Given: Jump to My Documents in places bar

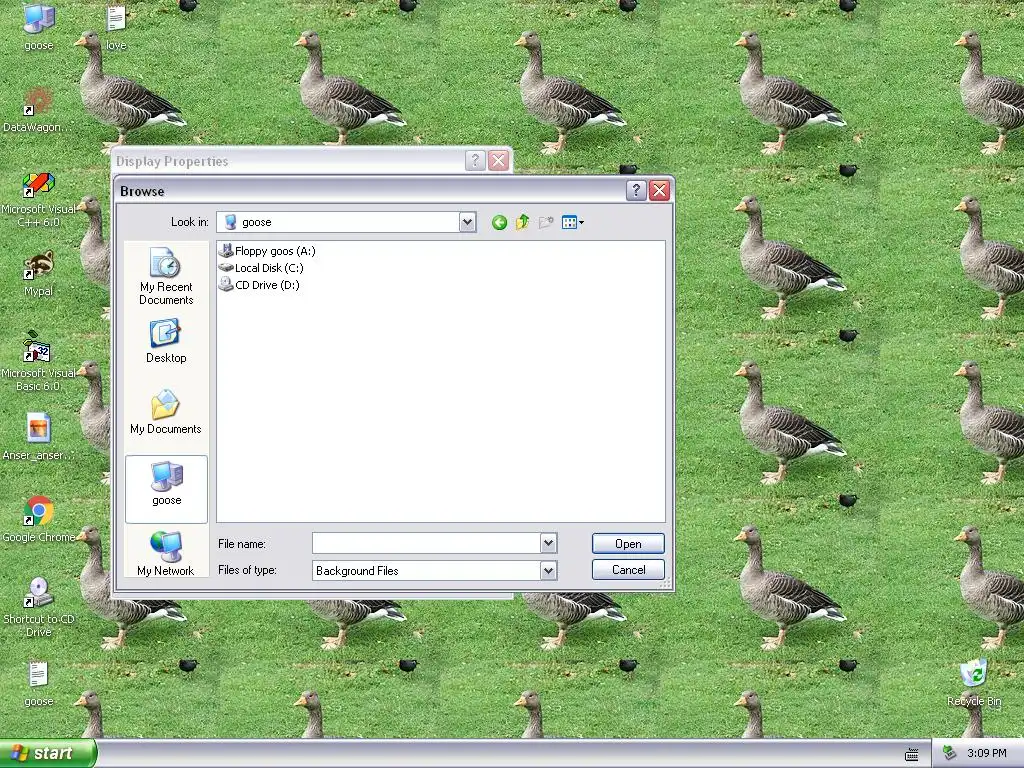Looking at the screenshot, I should (x=166, y=412).
